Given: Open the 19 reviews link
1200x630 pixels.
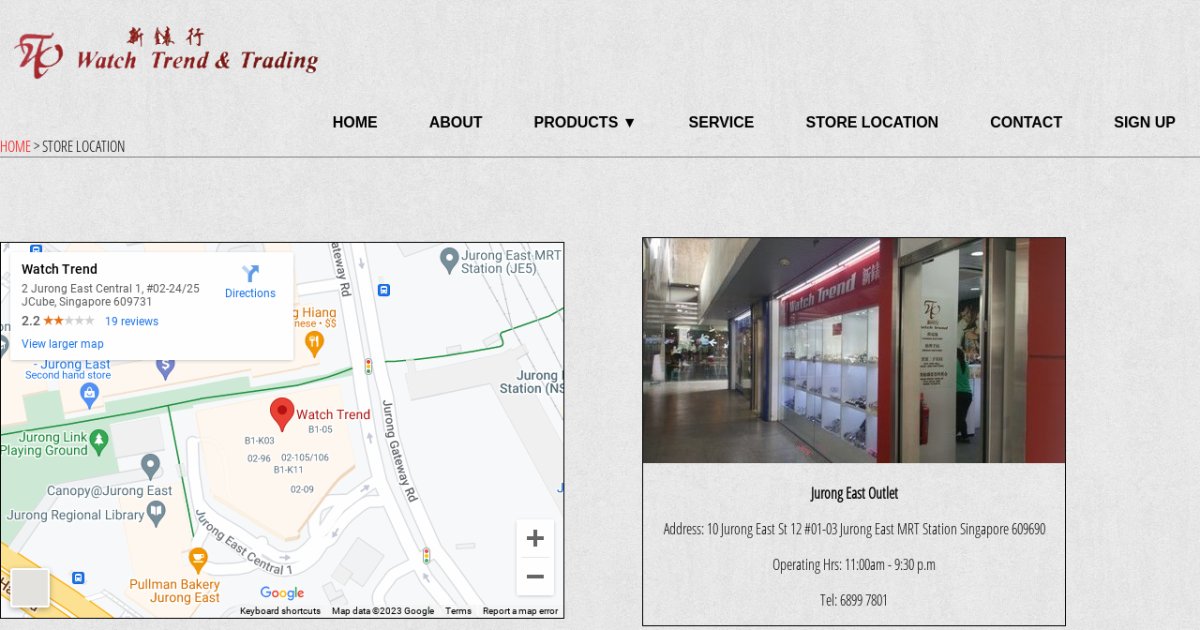Looking at the screenshot, I should (132, 321).
